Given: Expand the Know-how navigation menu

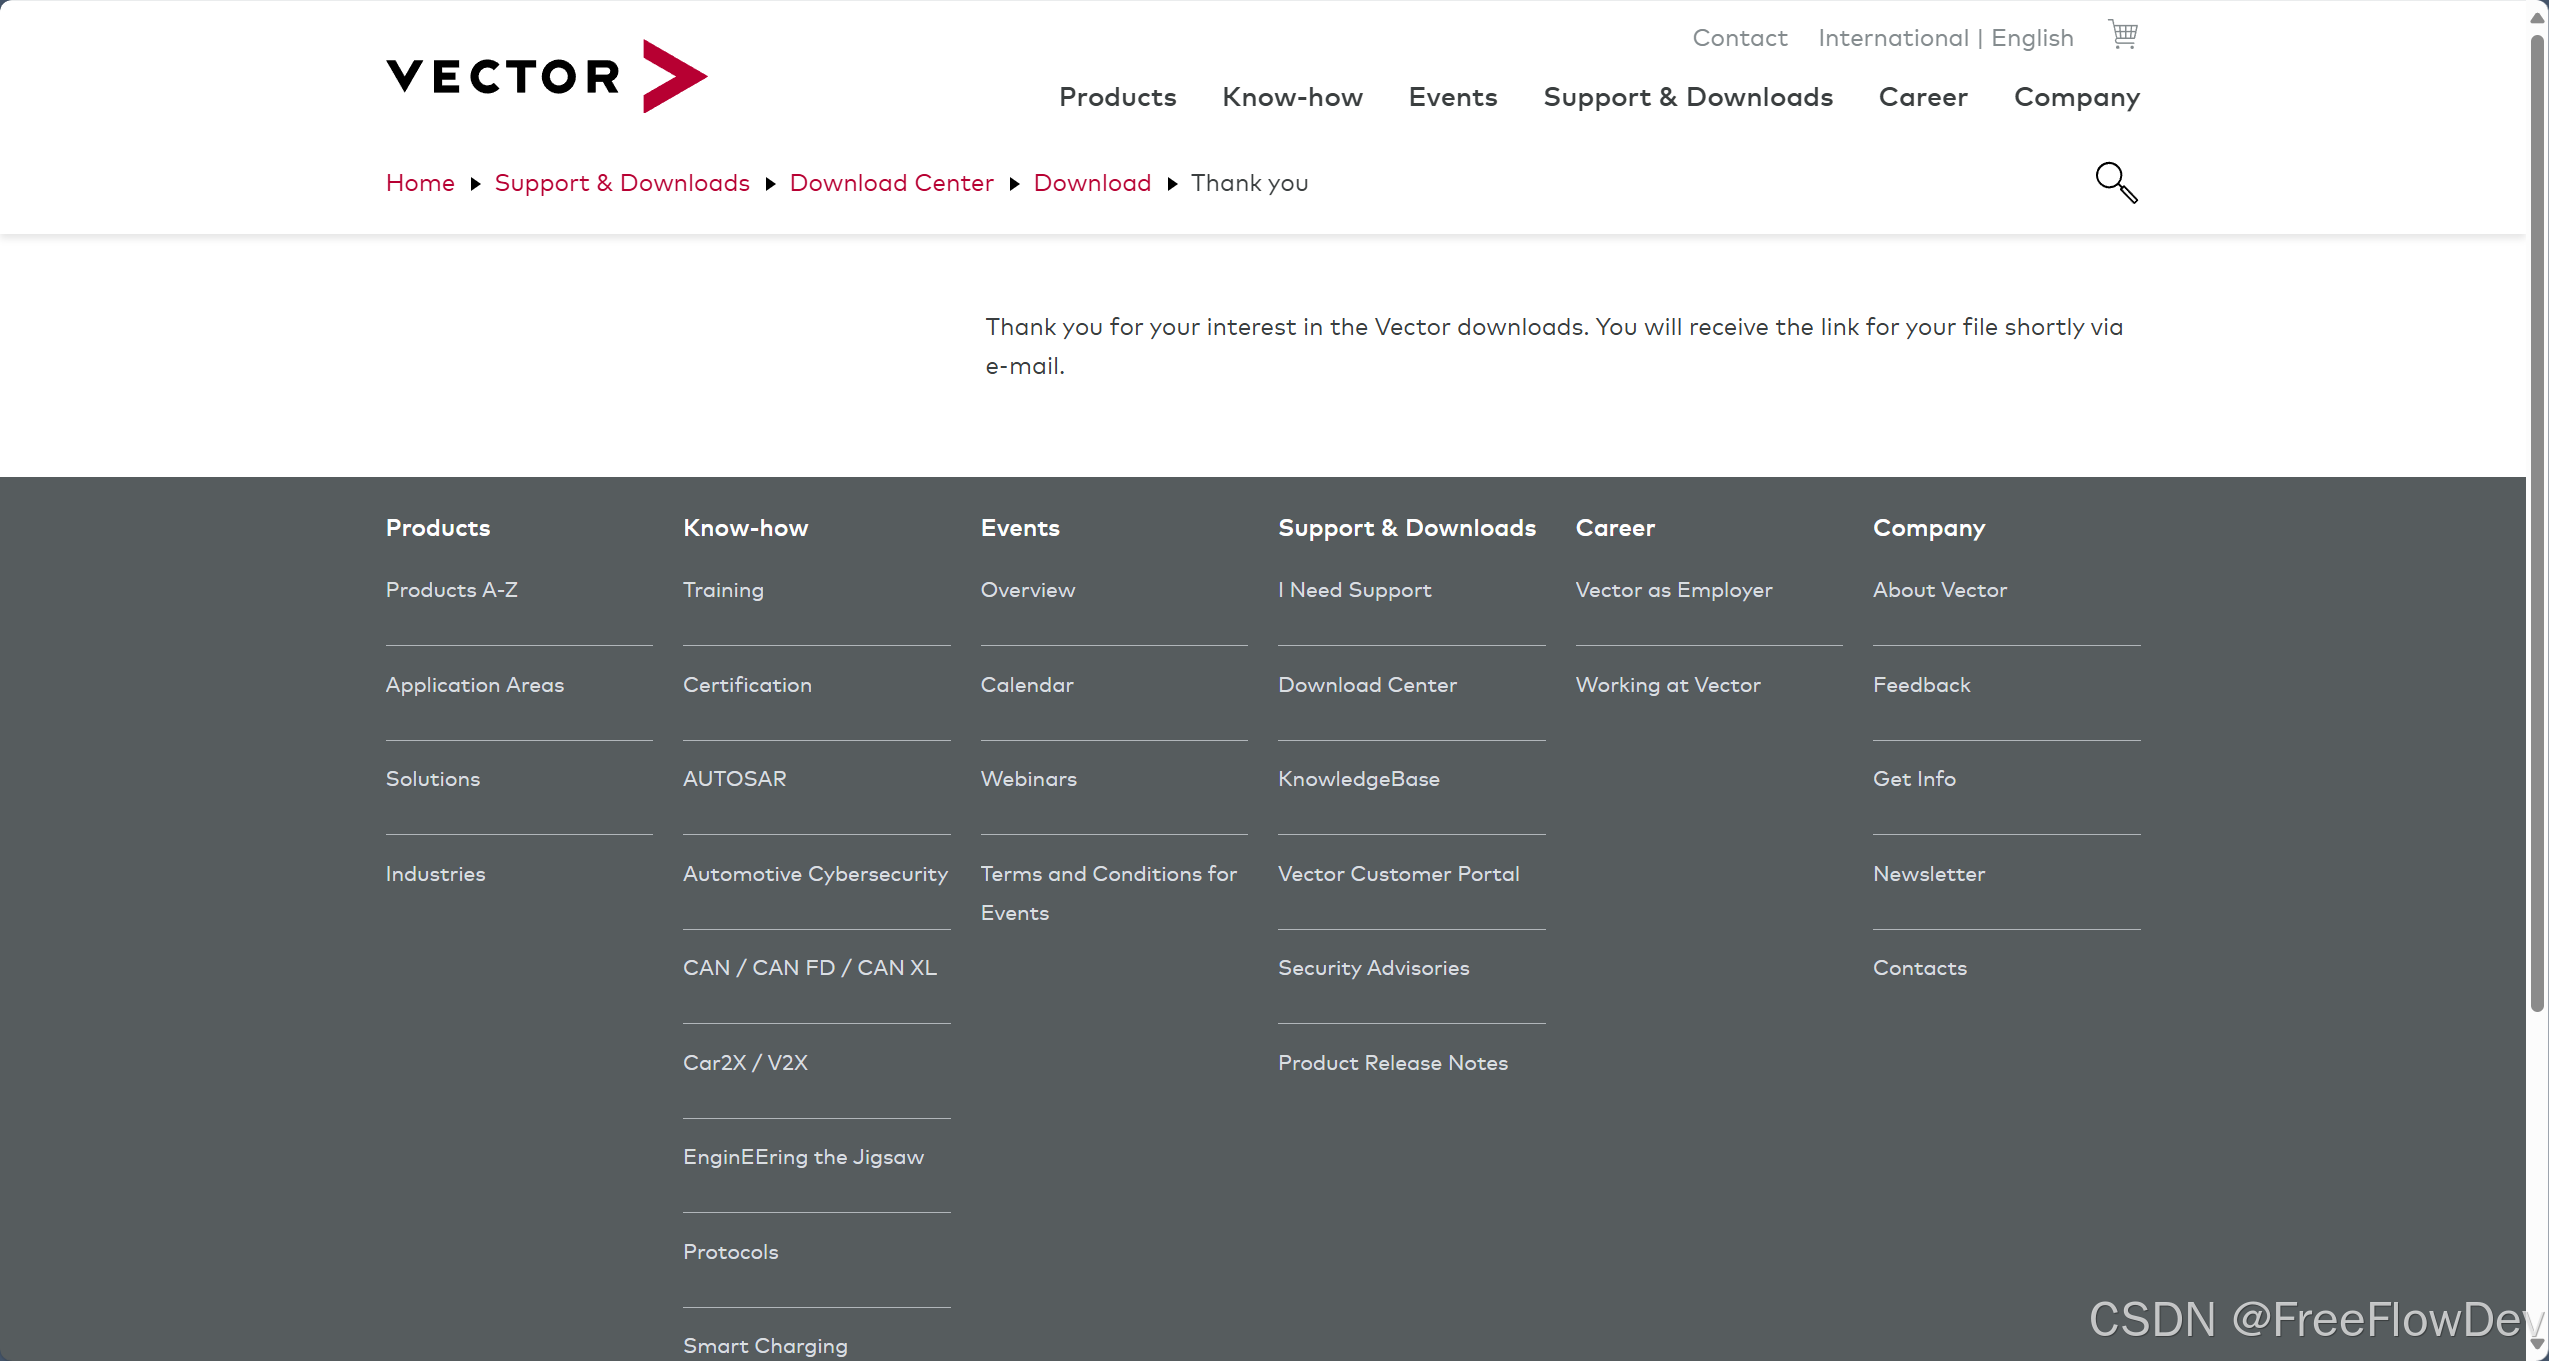Looking at the screenshot, I should click(1292, 97).
